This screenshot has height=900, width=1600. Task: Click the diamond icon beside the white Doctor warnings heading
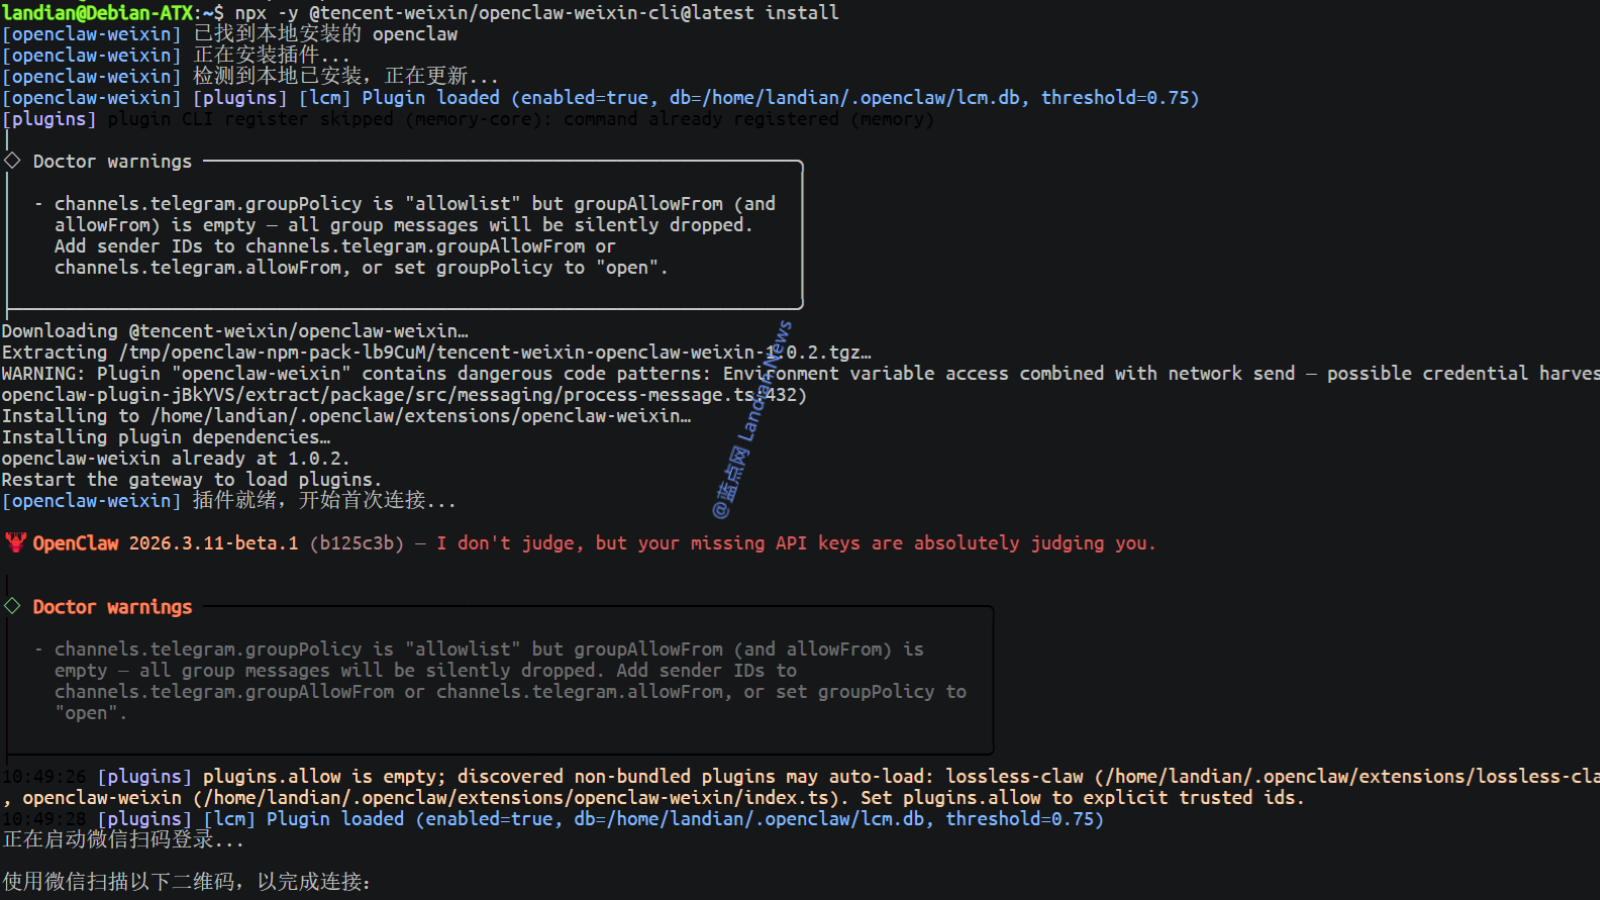(12, 161)
